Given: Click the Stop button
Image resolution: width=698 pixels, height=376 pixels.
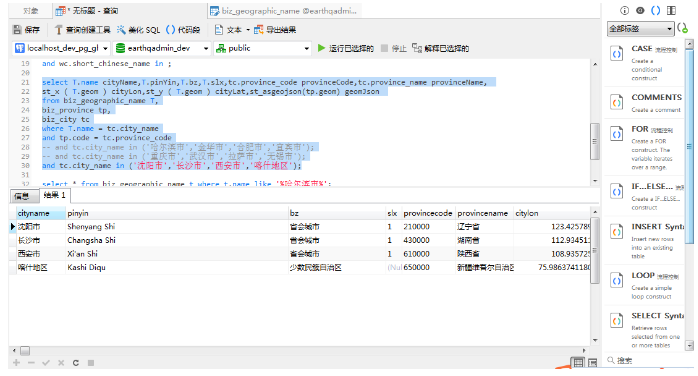Looking at the screenshot, I should pos(394,48).
